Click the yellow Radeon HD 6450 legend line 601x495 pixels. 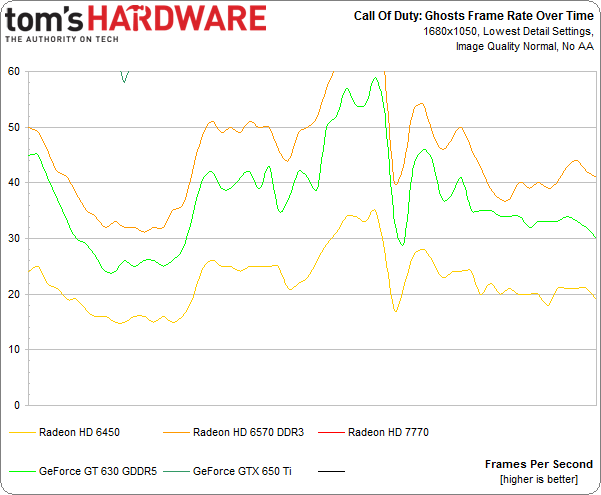22,433
